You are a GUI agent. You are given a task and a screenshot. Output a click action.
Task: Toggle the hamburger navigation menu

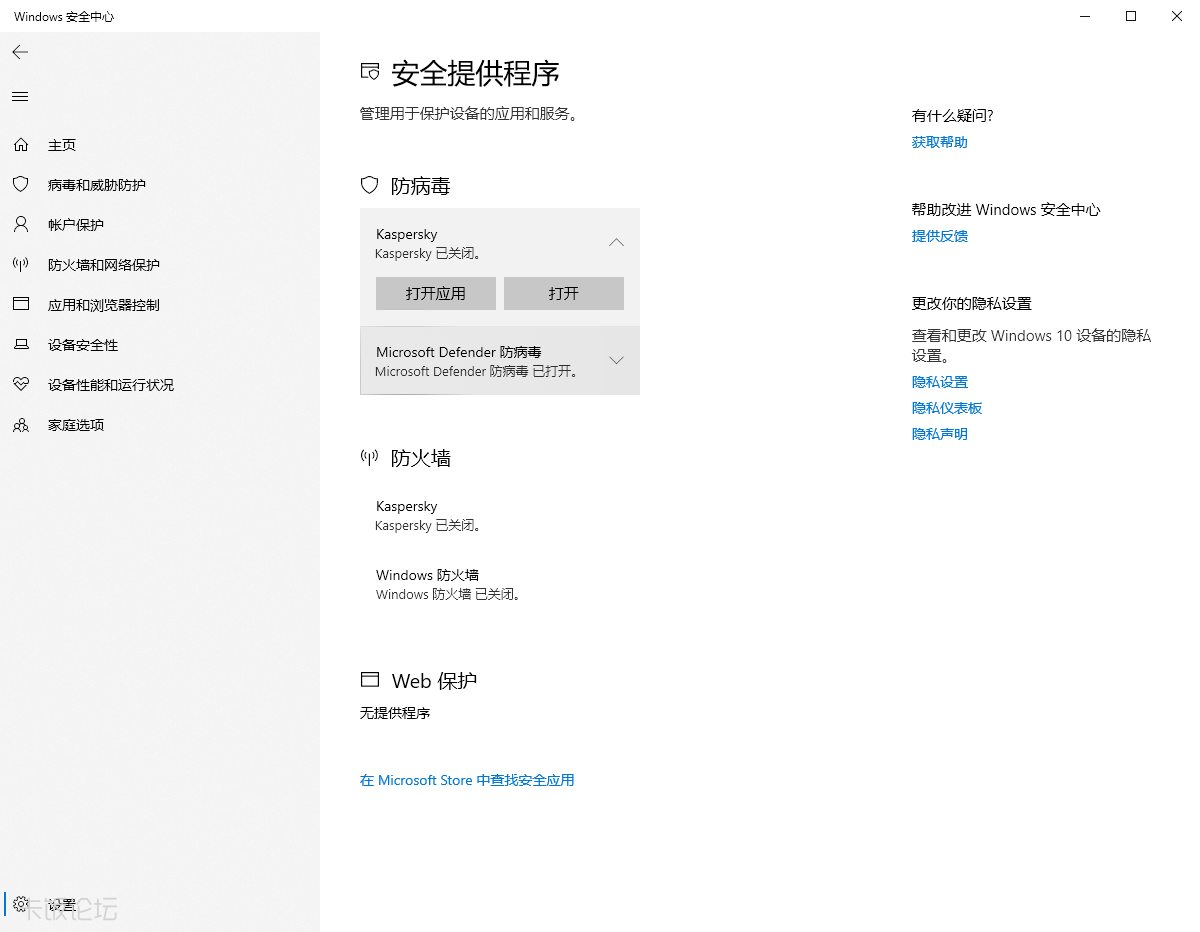20,97
